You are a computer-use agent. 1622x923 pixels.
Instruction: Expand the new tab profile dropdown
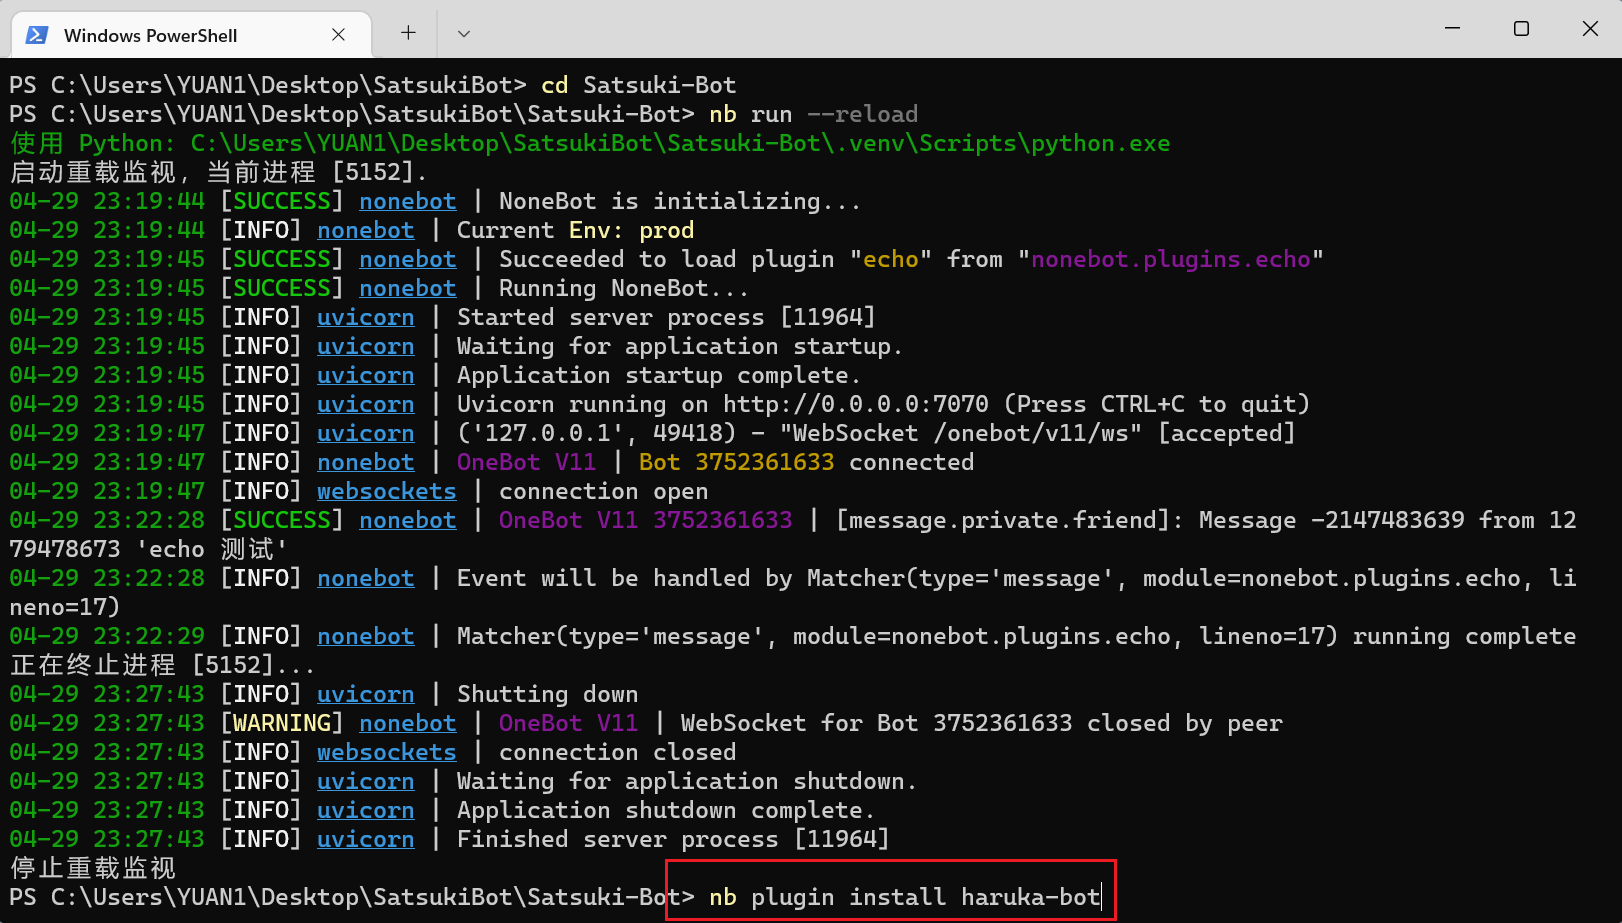coord(463,33)
